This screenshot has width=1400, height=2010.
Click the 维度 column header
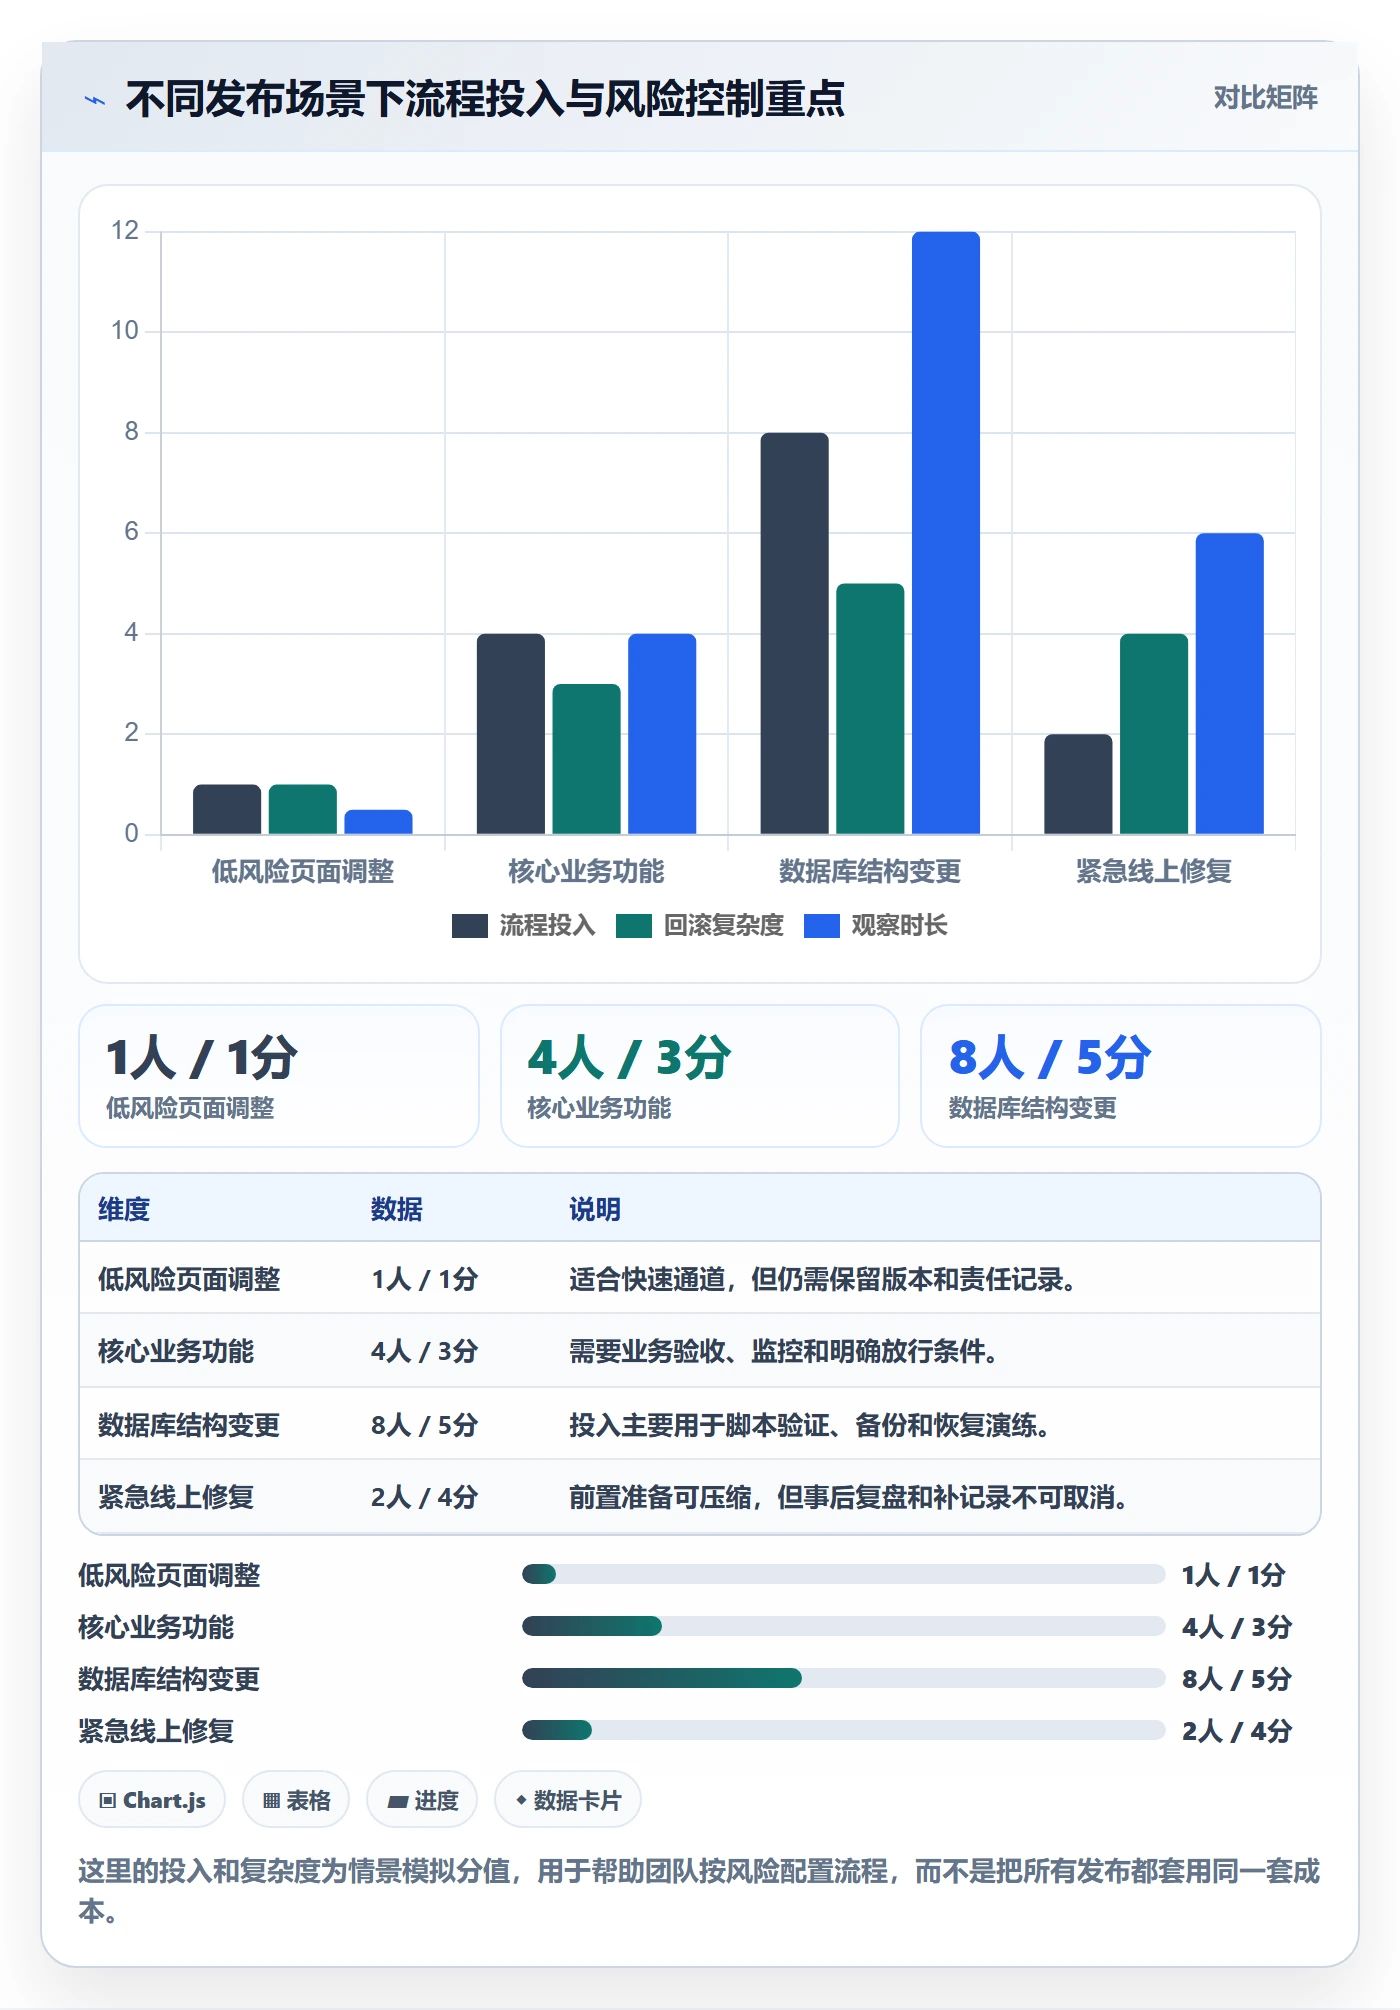point(124,1209)
